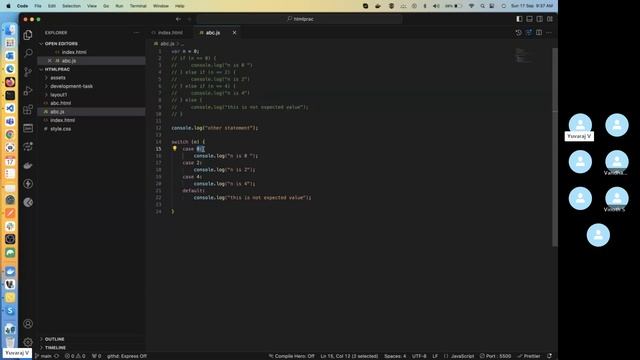
Task: Expand the assets folder
Action: coord(58,78)
